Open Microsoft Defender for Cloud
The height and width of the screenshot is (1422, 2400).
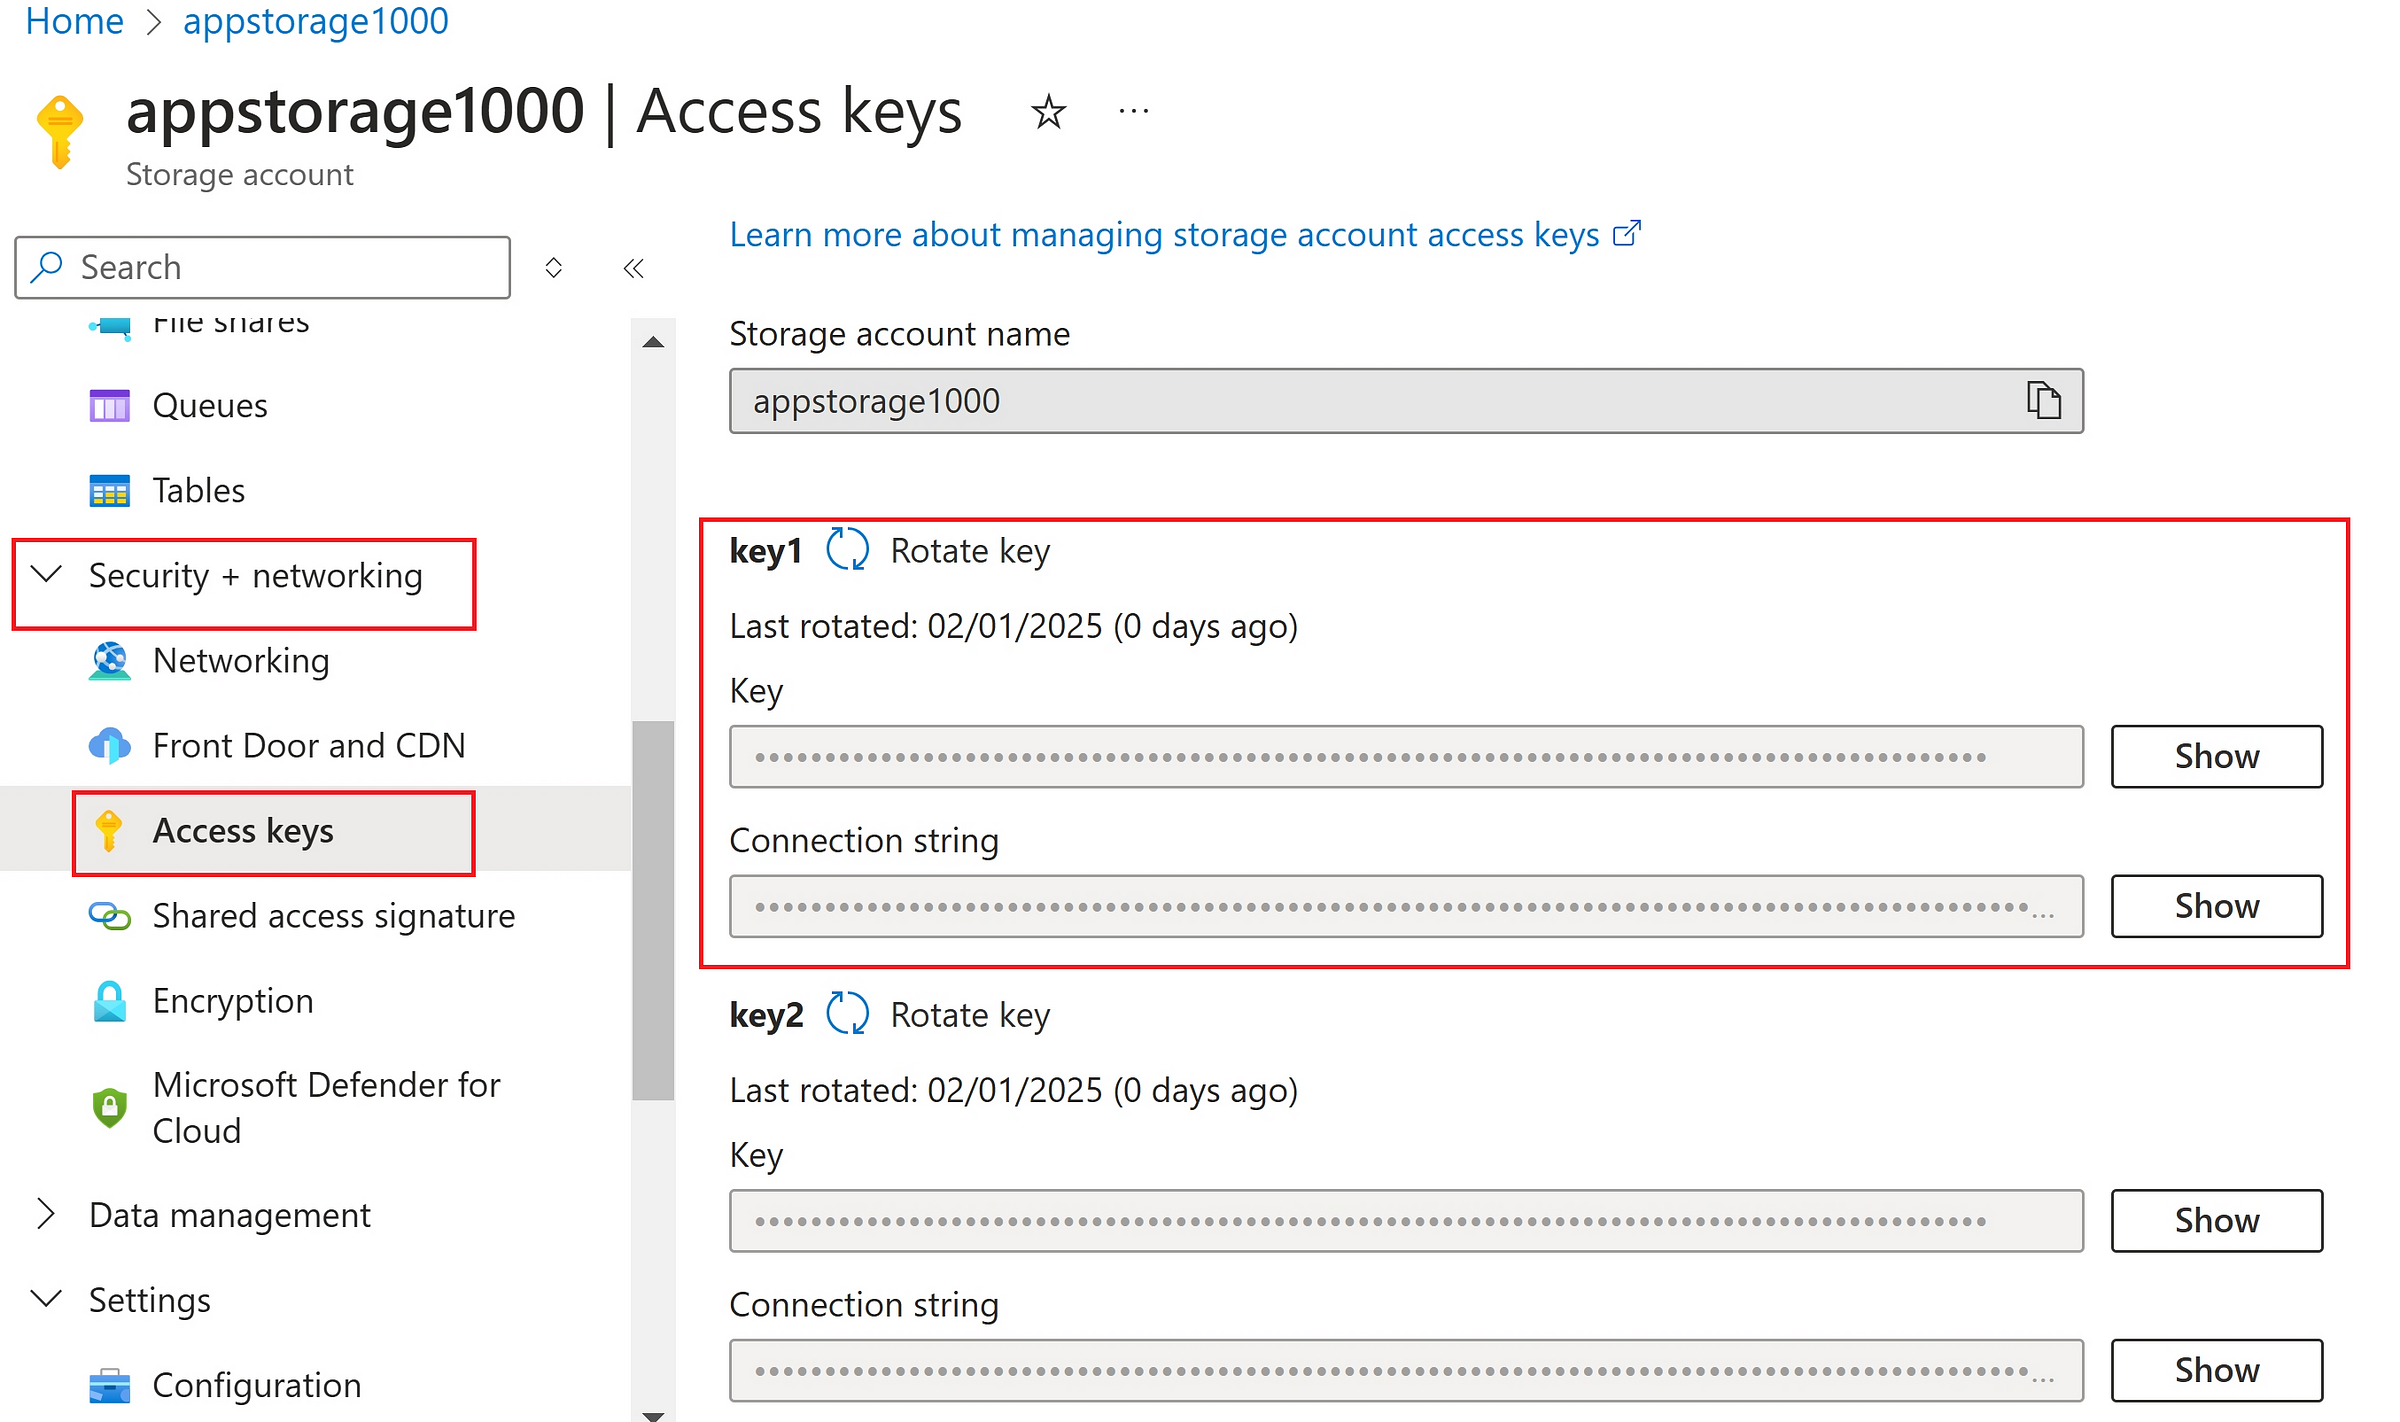326,1107
